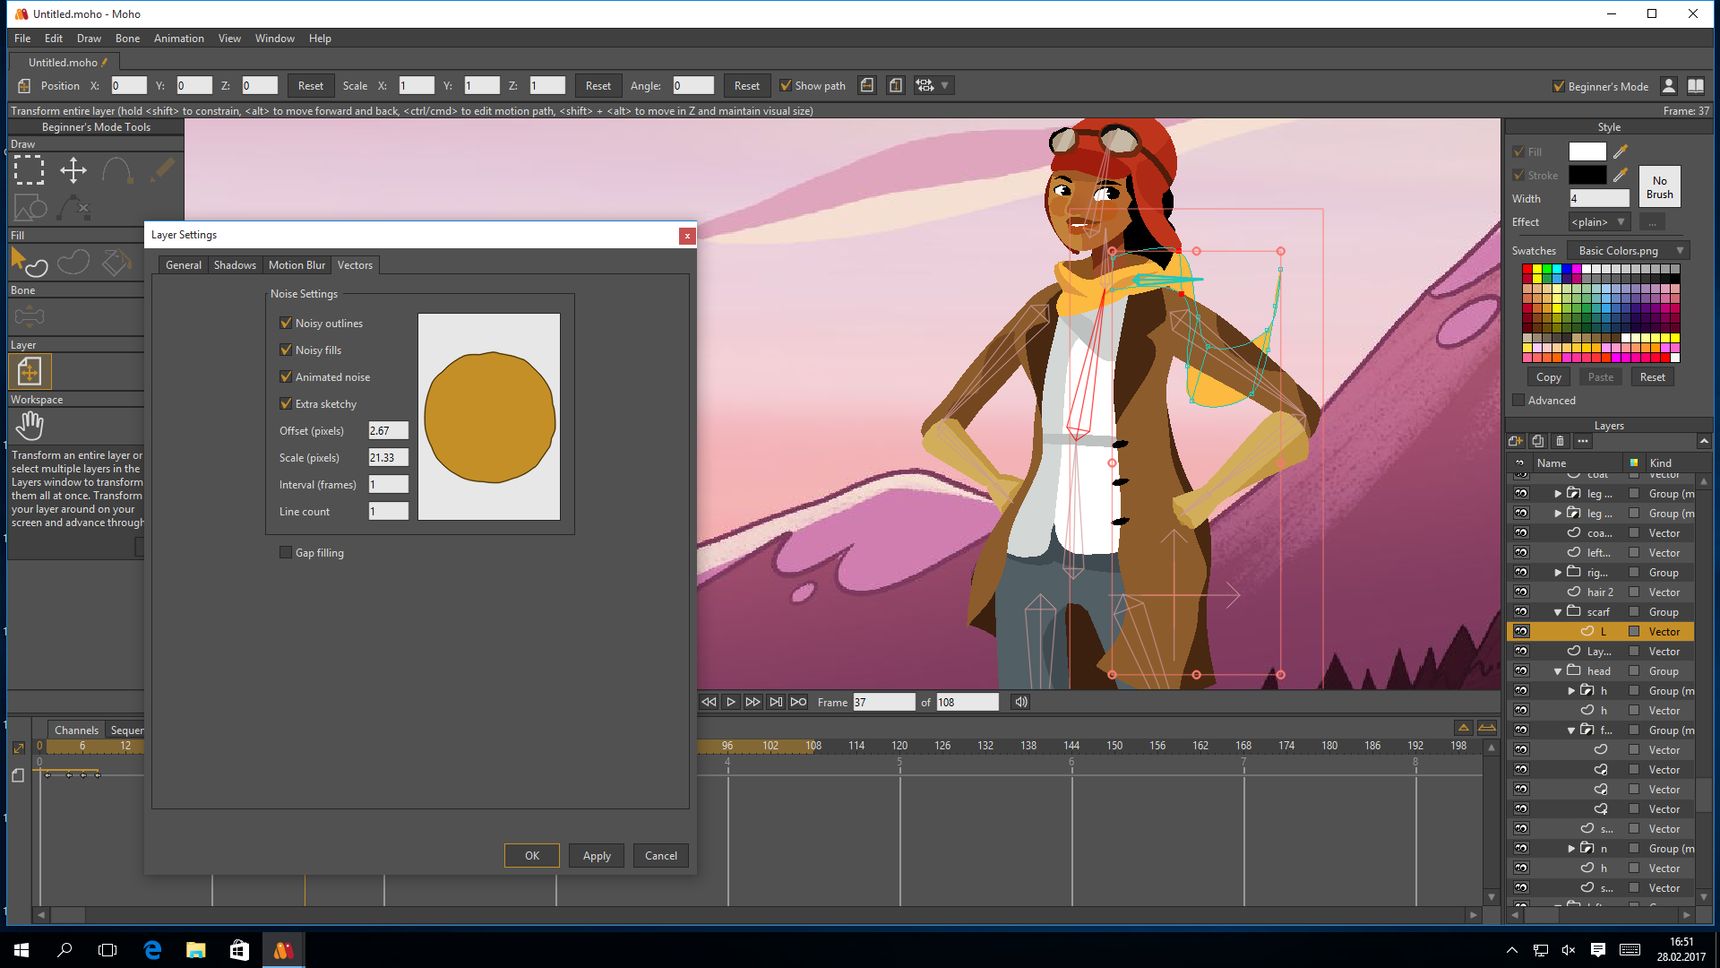
Task: Open the Draw menu
Action: 89,38
